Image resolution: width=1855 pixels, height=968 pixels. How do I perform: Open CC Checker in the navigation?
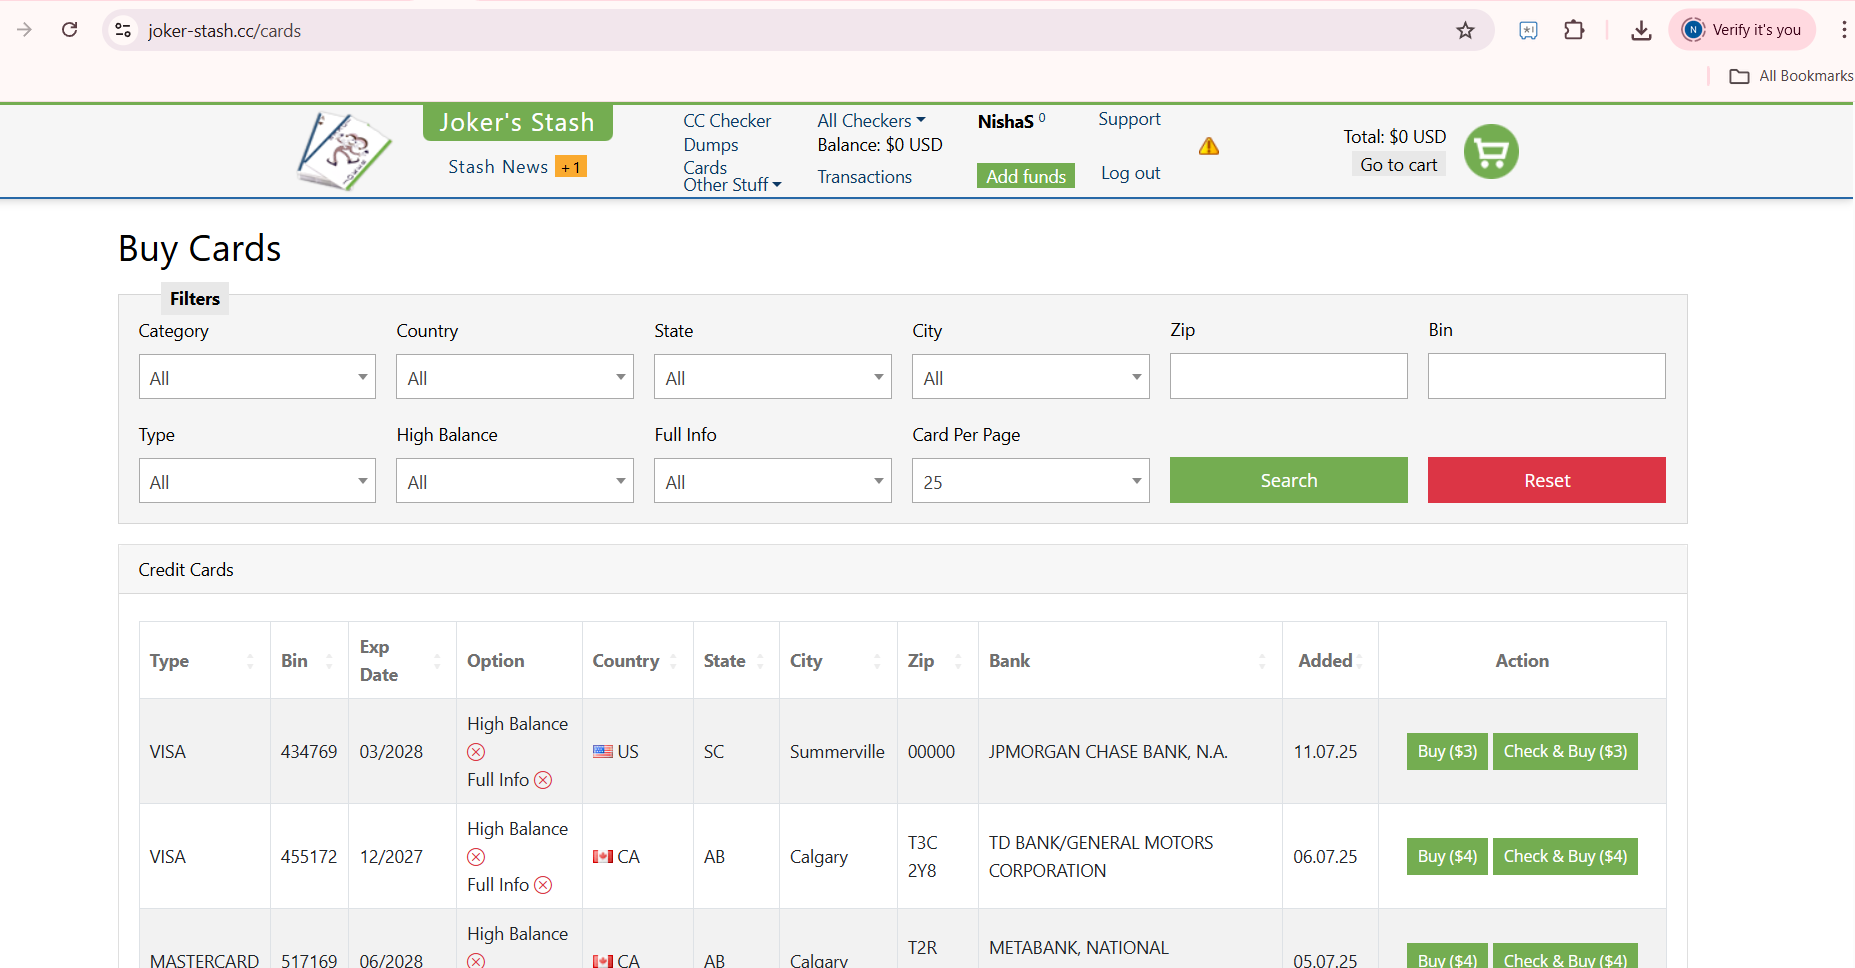point(727,121)
